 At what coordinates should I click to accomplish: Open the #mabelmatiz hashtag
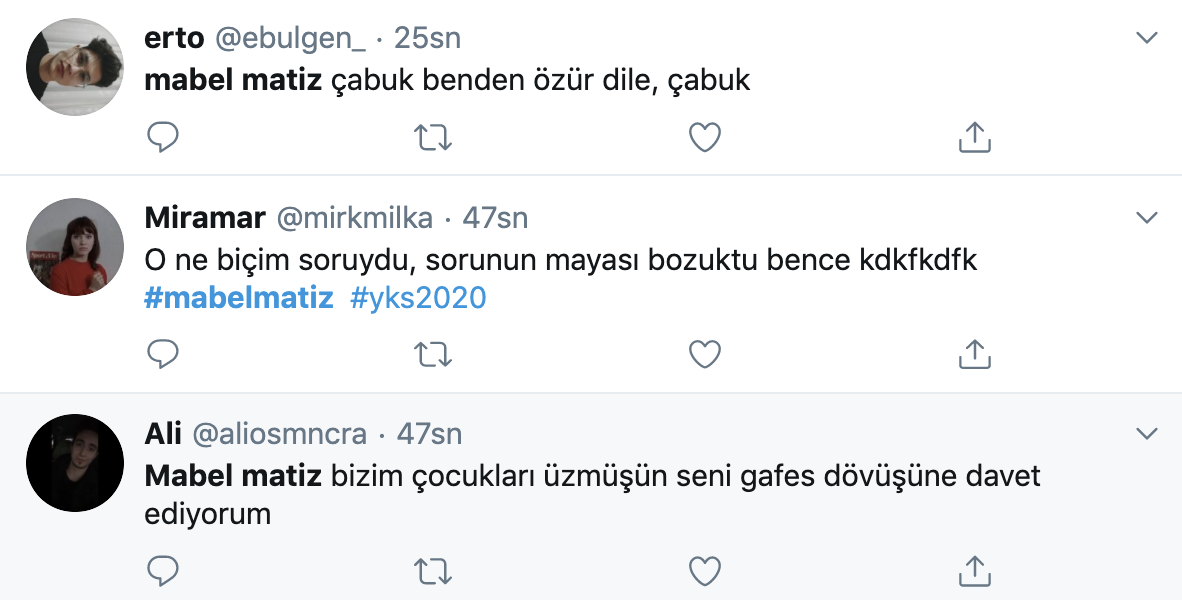tap(239, 298)
